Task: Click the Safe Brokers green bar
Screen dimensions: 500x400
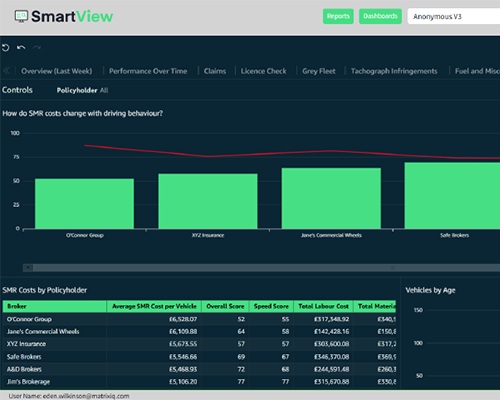Action: 452,196
